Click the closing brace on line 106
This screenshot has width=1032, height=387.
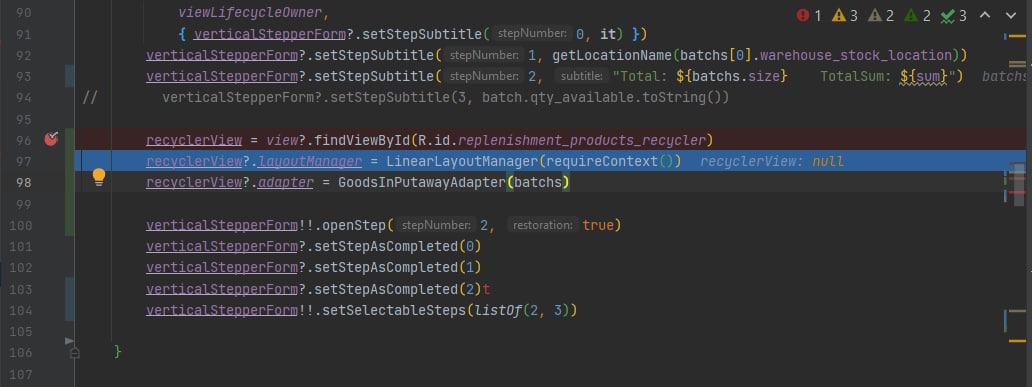point(118,352)
